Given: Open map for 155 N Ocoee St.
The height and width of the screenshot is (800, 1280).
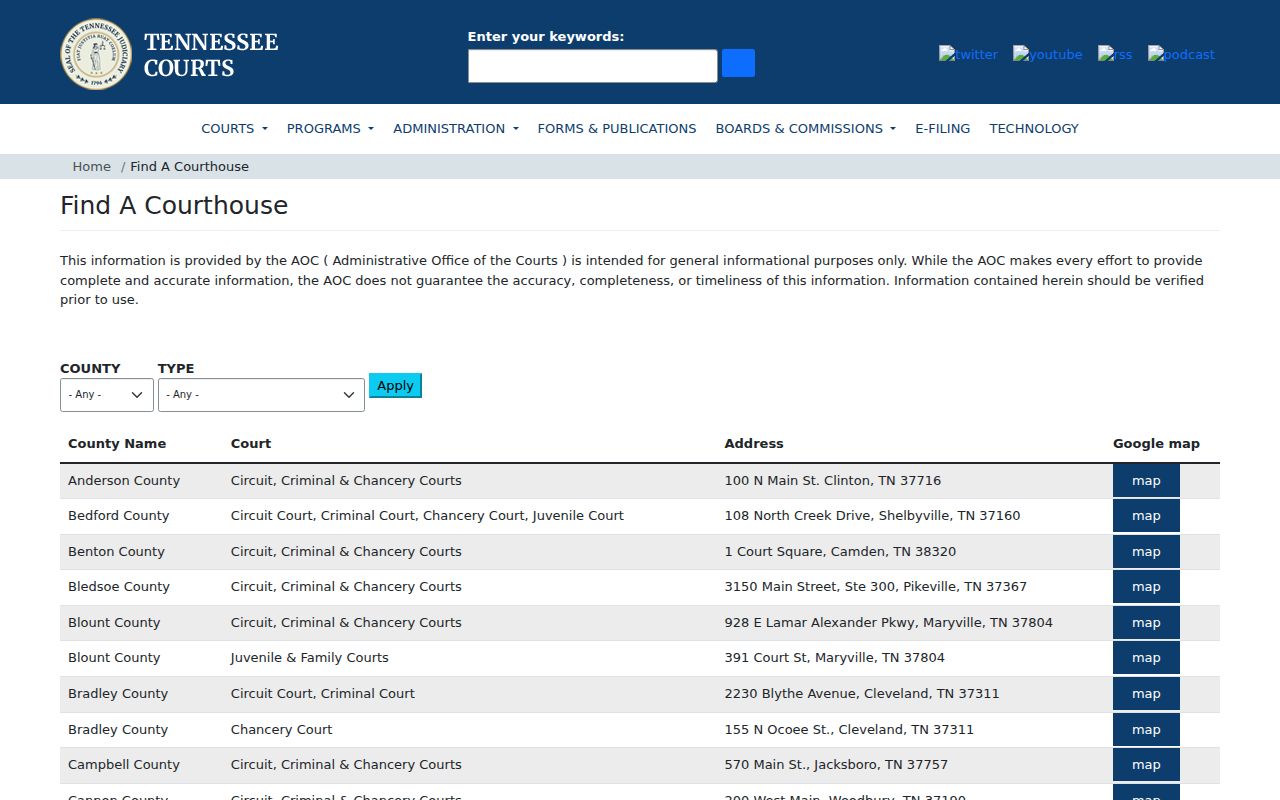Looking at the screenshot, I should 1146,730.
